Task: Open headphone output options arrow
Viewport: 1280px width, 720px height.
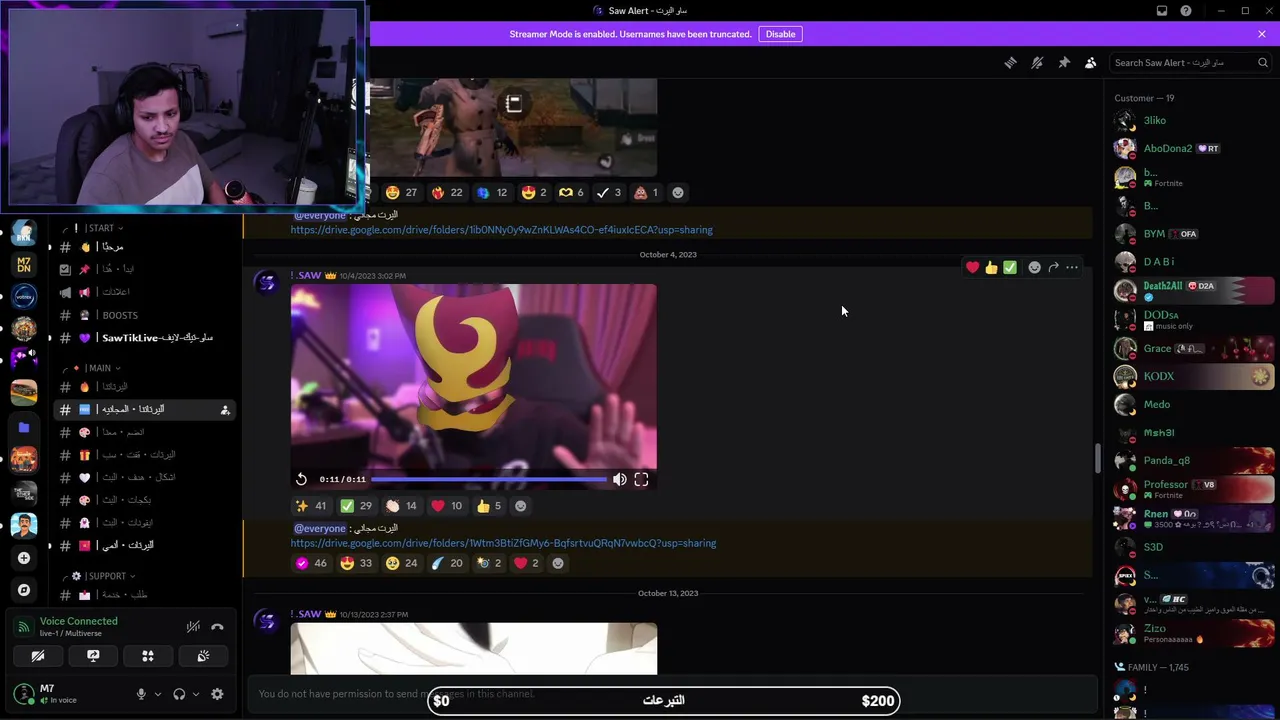Action: 196,694
